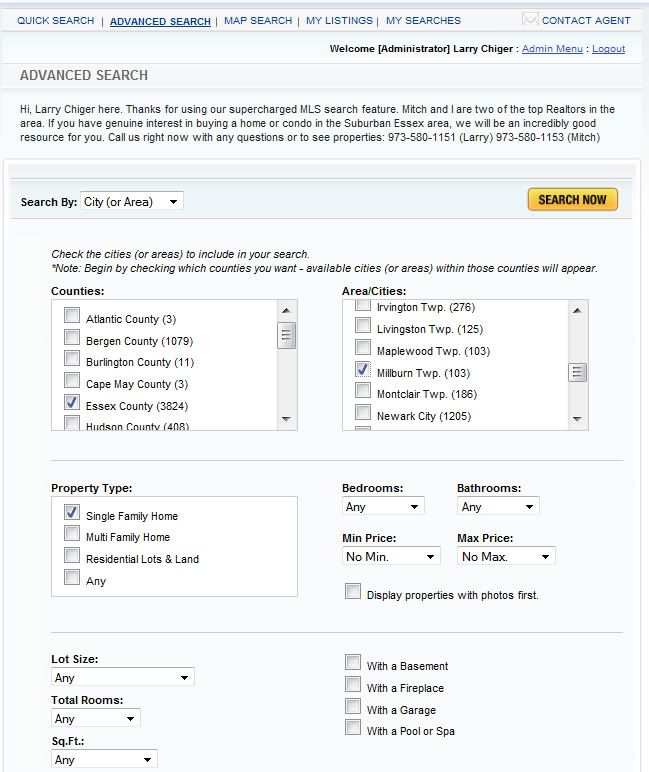Uncheck the Millburn Twp. checkbox
649x772 pixels.
point(363,369)
